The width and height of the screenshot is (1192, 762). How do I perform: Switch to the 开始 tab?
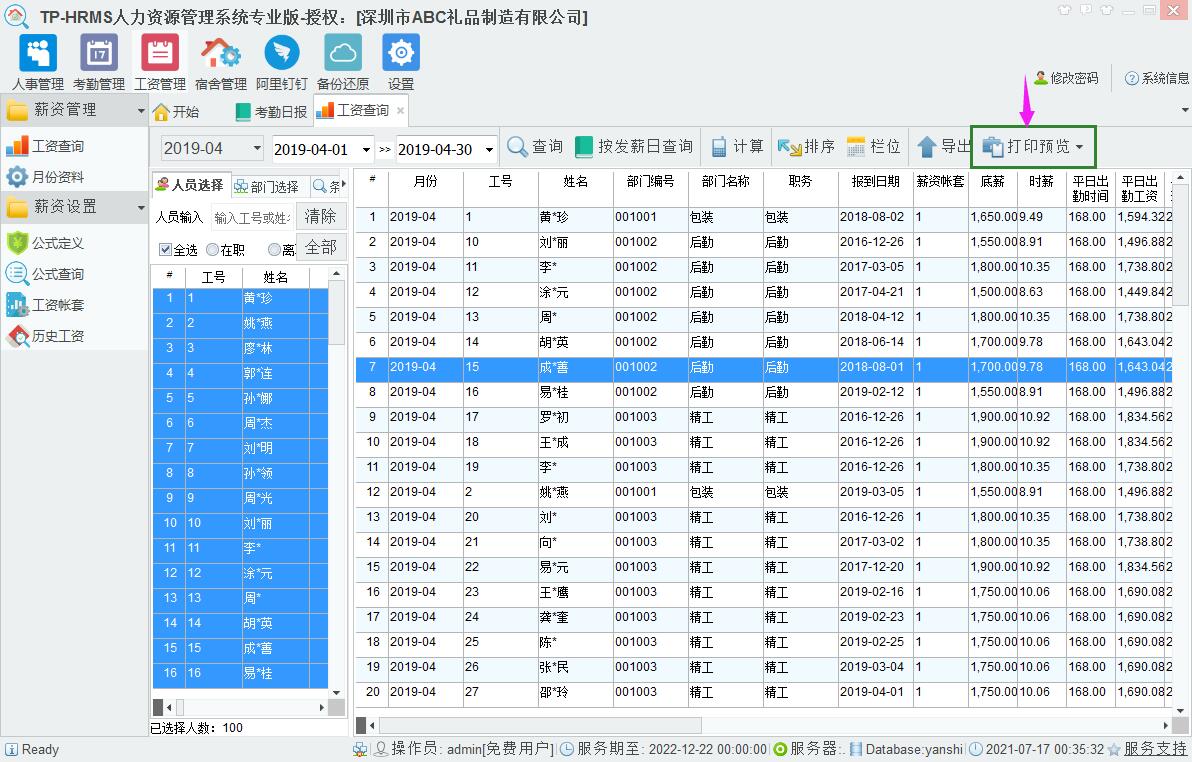coord(176,112)
